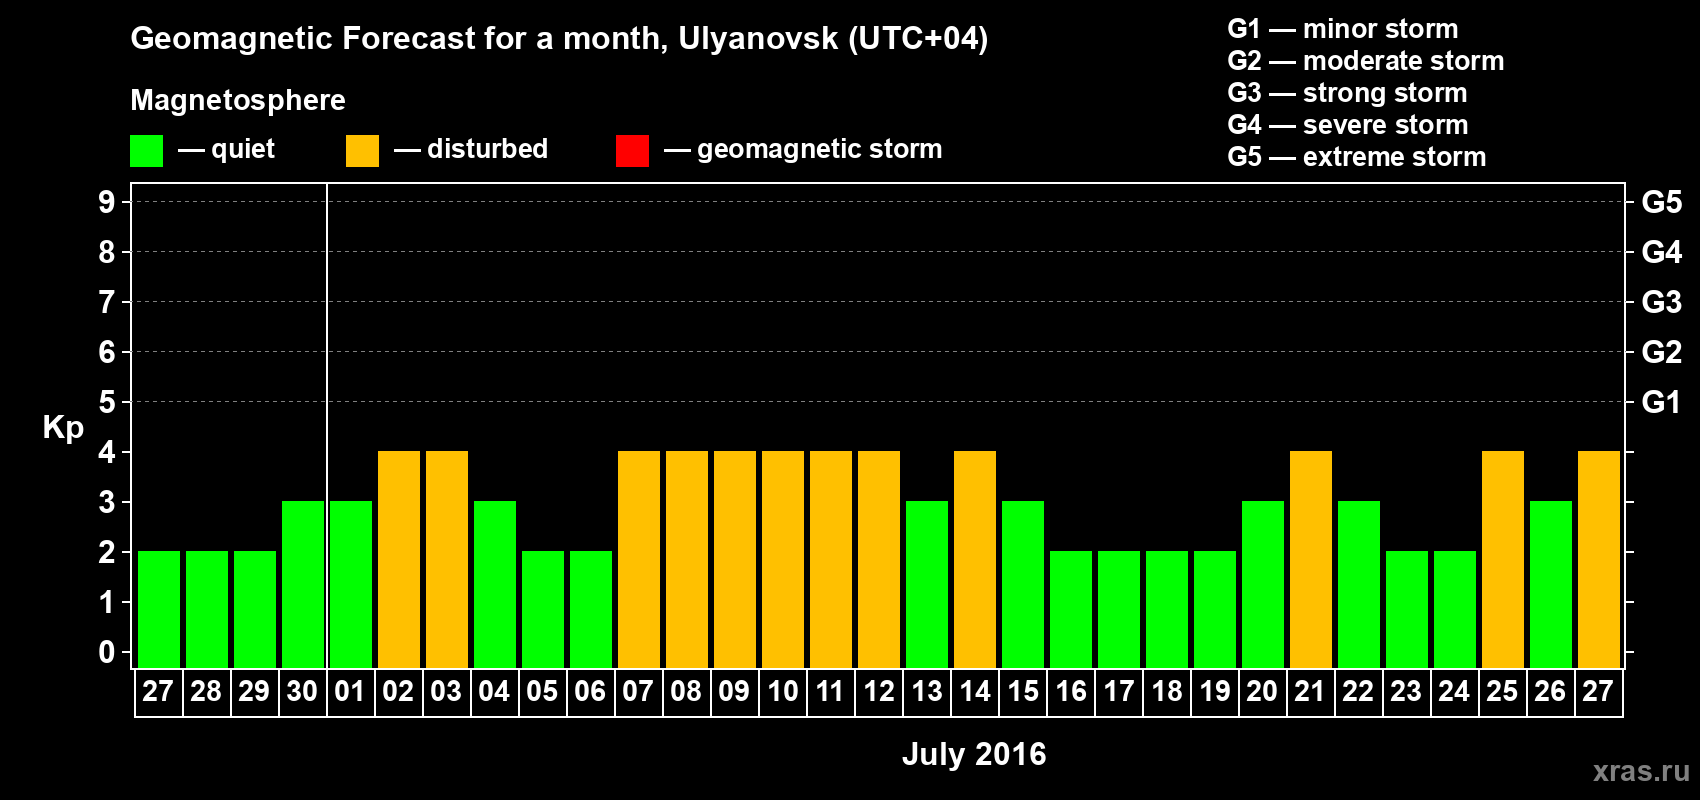Click the orange bar for date 14

(975, 560)
